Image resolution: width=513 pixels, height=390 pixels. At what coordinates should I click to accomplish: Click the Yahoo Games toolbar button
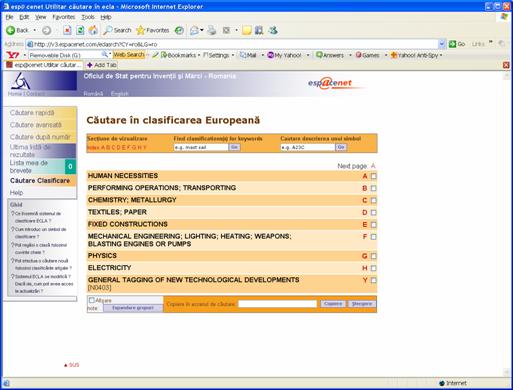367,55
